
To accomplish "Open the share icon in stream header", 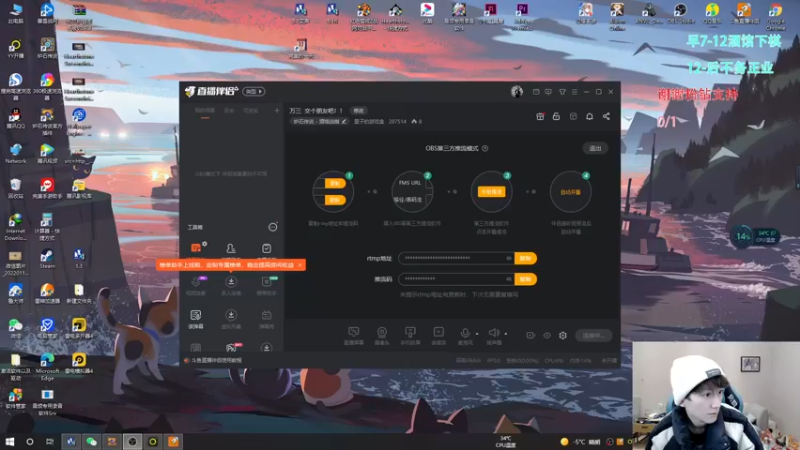I will tap(606, 116).
